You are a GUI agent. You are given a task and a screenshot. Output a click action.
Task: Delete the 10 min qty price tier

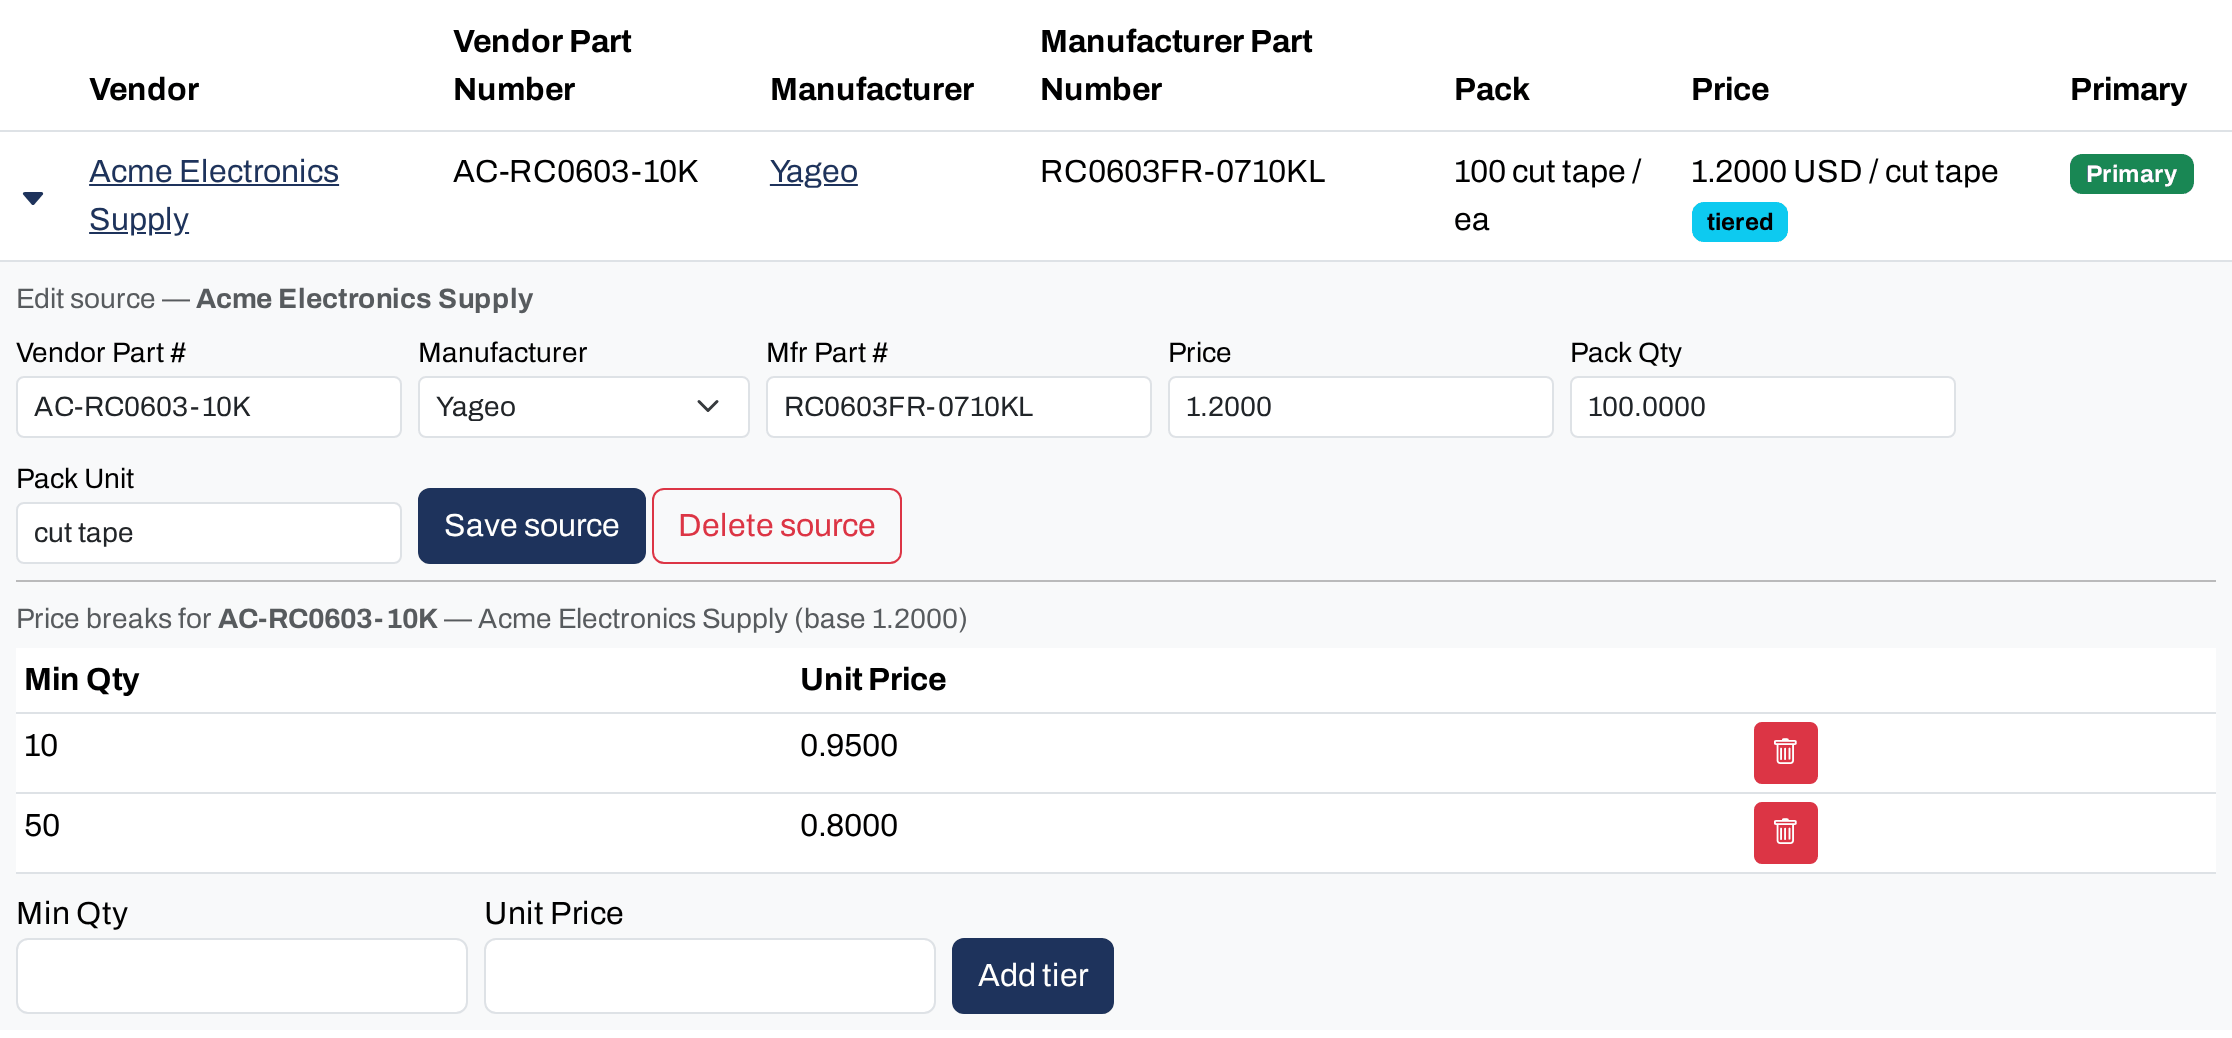pos(1785,753)
